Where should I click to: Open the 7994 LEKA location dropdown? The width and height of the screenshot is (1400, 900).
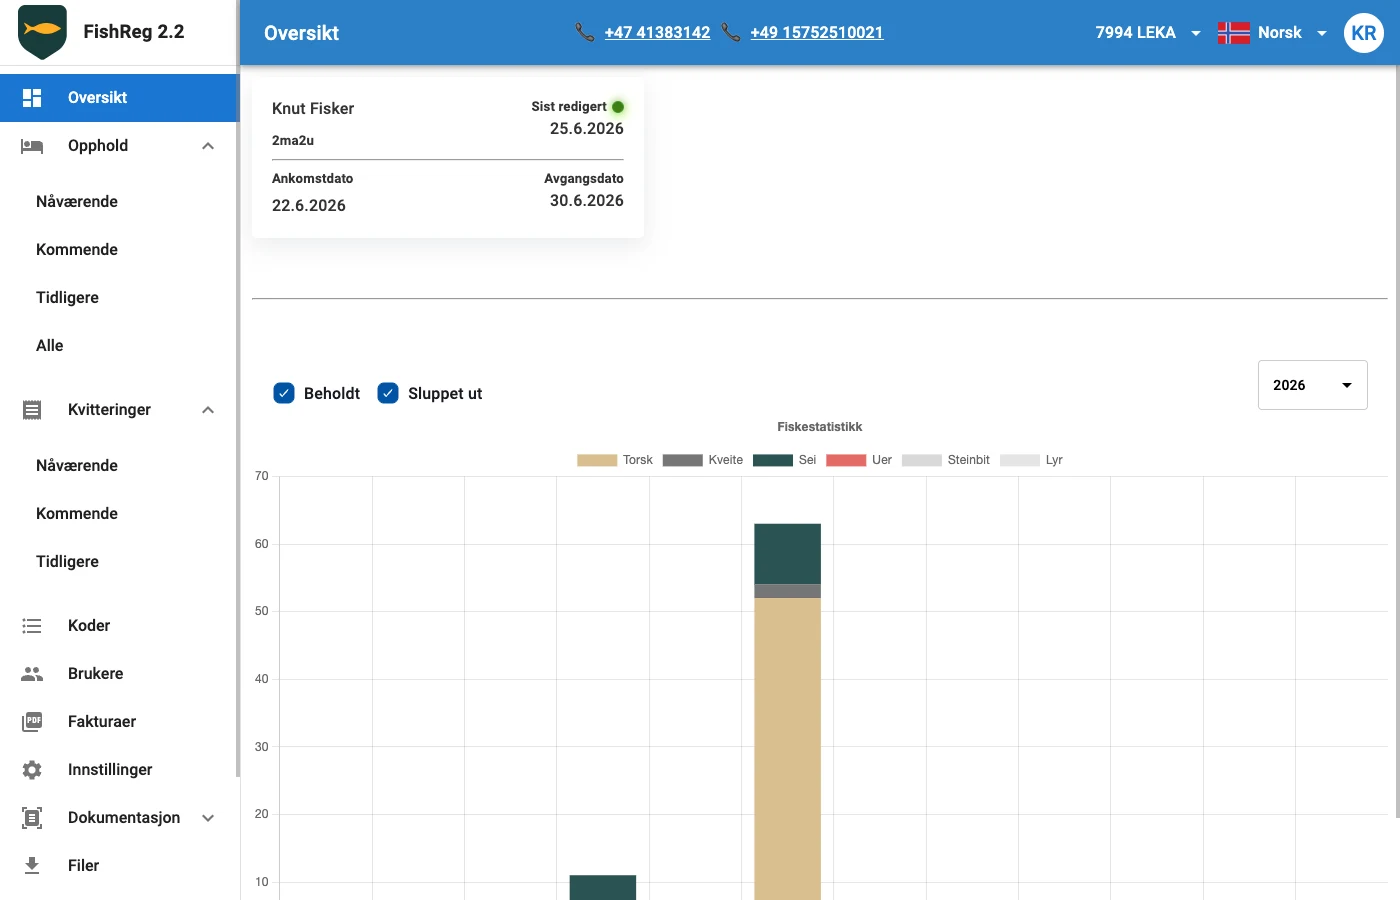click(x=1148, y=33)
